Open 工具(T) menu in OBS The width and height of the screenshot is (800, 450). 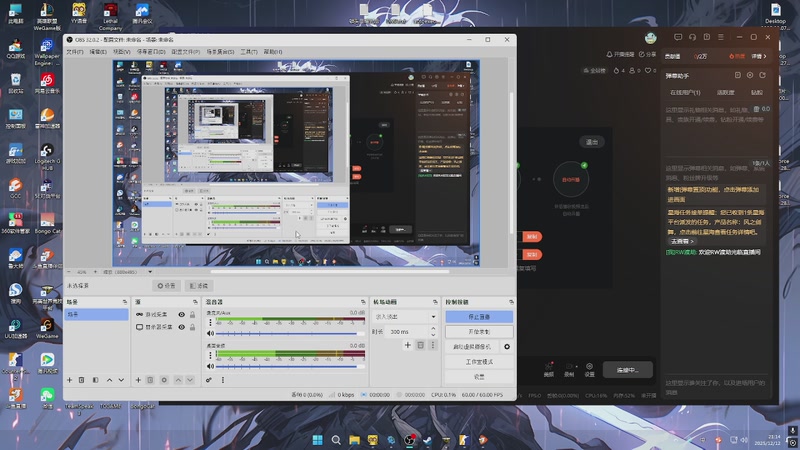(x=249, y=52)
